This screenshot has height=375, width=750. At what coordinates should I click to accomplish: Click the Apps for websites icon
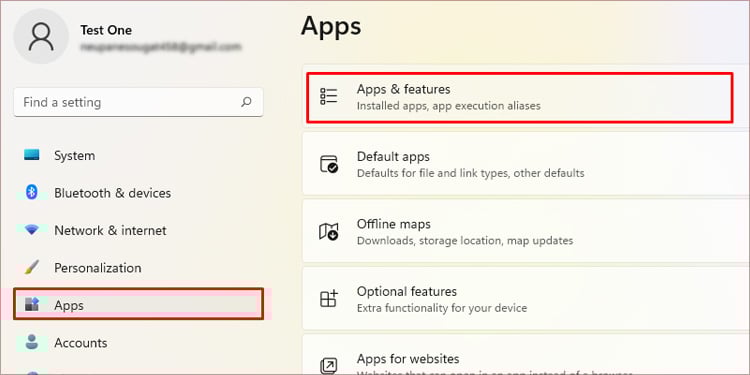pos(329,365)
